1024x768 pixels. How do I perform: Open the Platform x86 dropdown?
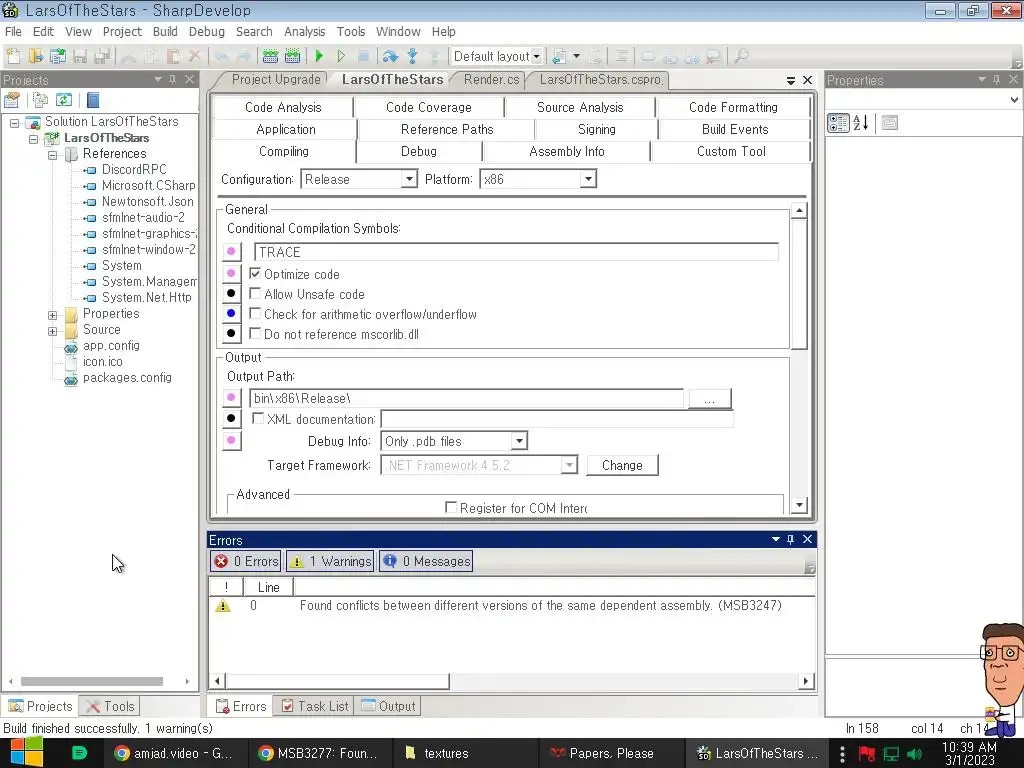(x=588, y=179)
